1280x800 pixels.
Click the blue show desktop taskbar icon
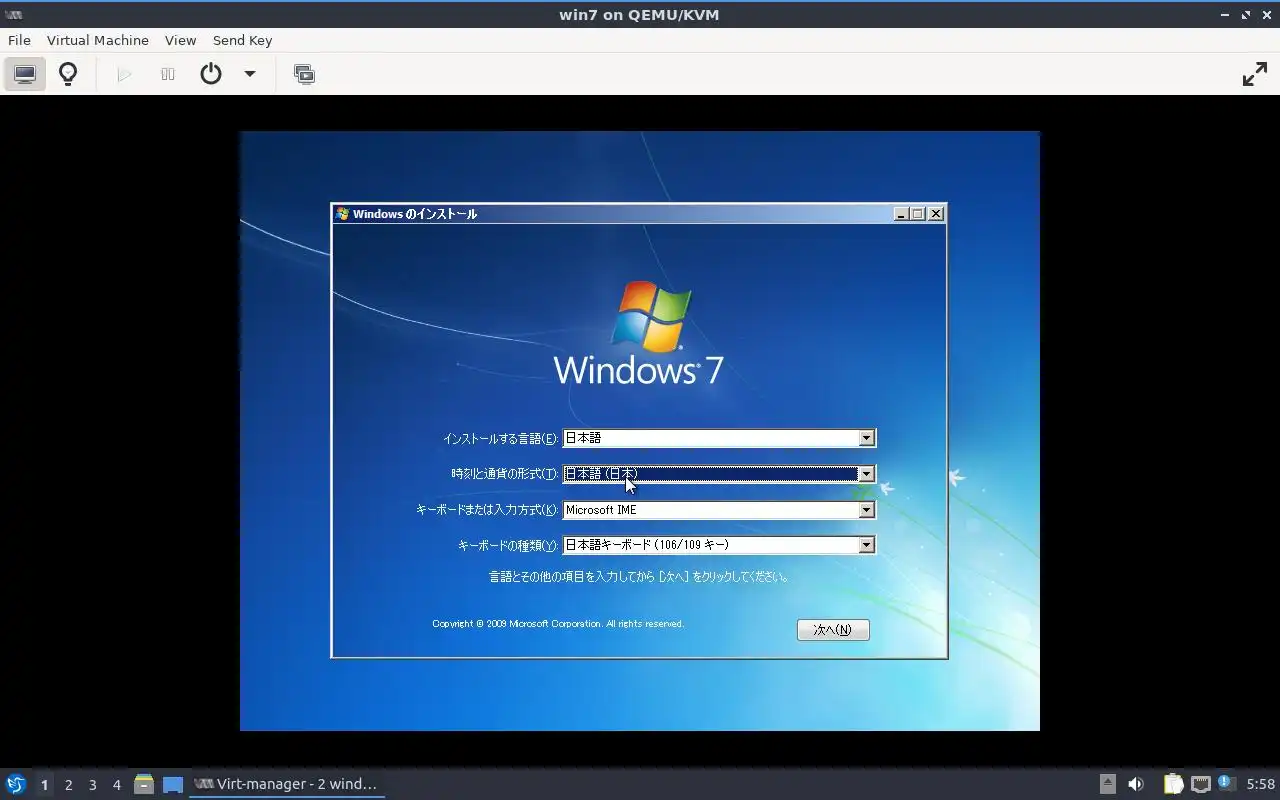point(173,784)
